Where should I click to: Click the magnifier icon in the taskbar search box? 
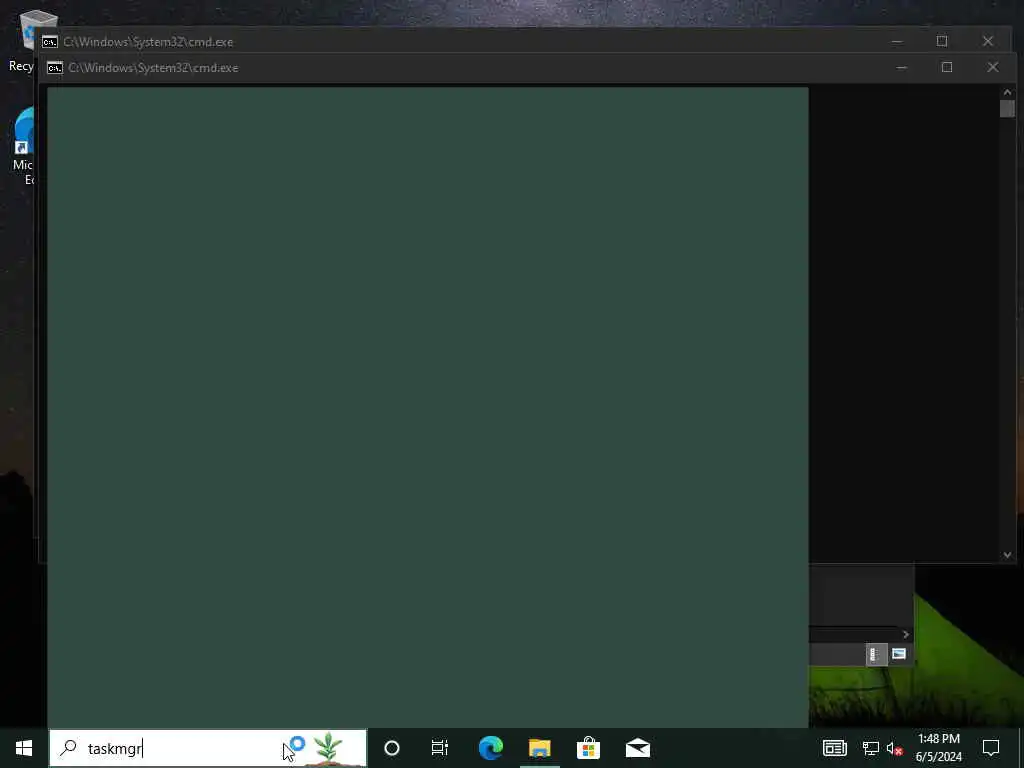tap(69, 748)
